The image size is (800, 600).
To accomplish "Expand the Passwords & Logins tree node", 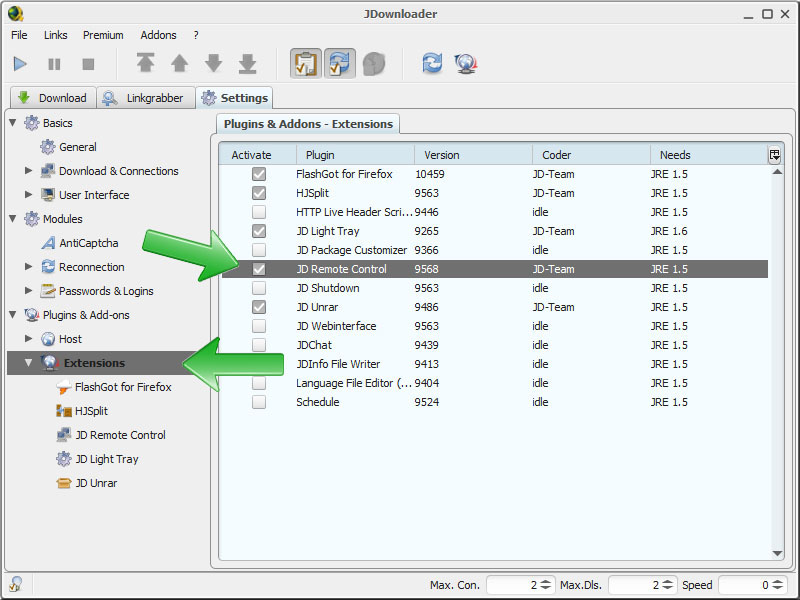I will tap(29, 291).
